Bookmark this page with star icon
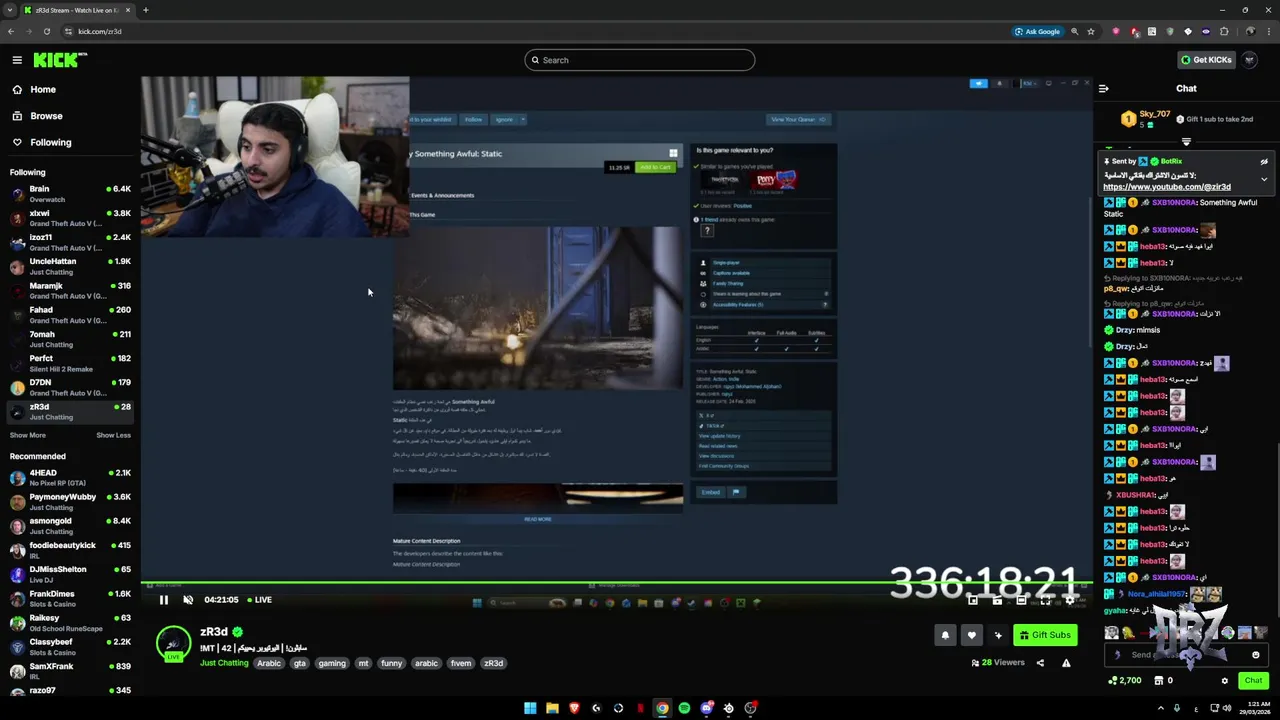 (x=1091, y=31)
